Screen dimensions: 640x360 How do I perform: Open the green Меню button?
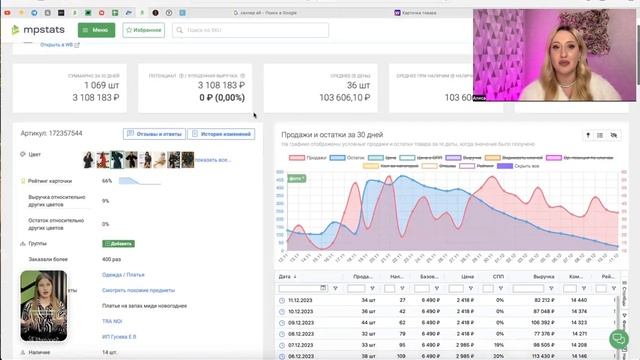[96, 30]
